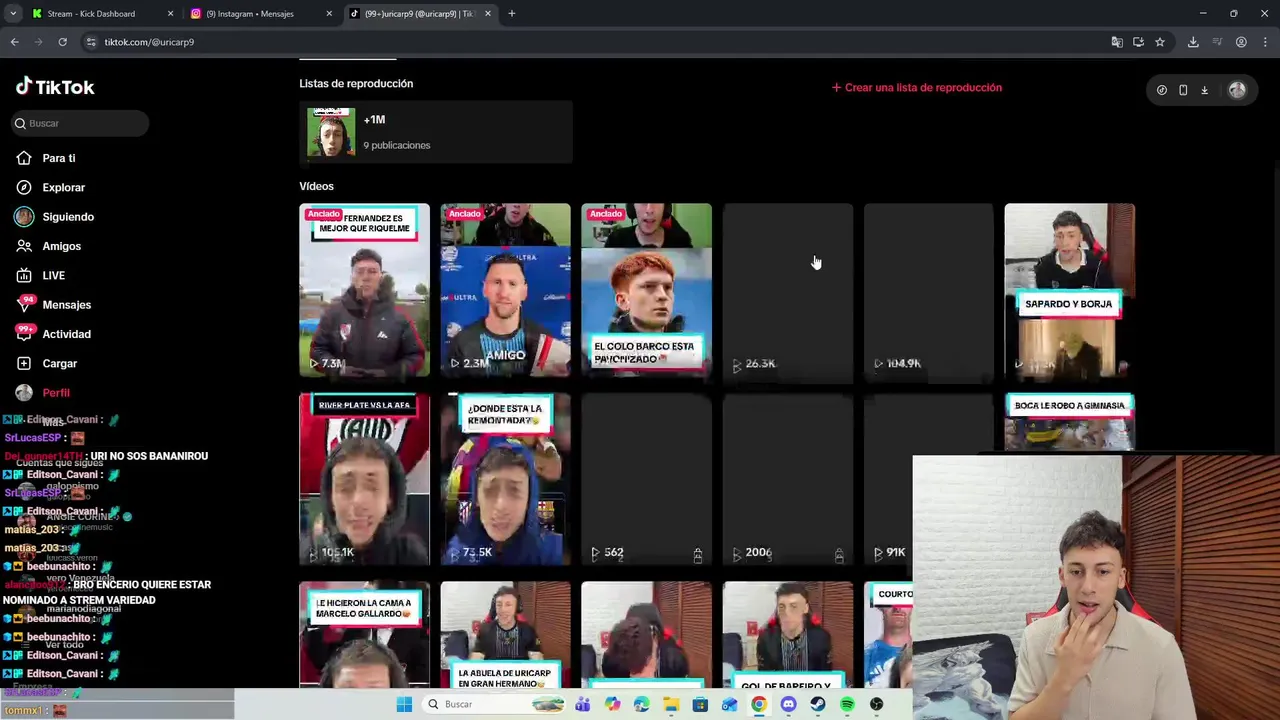Open Cargar upload page
The height and width of the screenshot is (720, 1280).
[59, 363]
